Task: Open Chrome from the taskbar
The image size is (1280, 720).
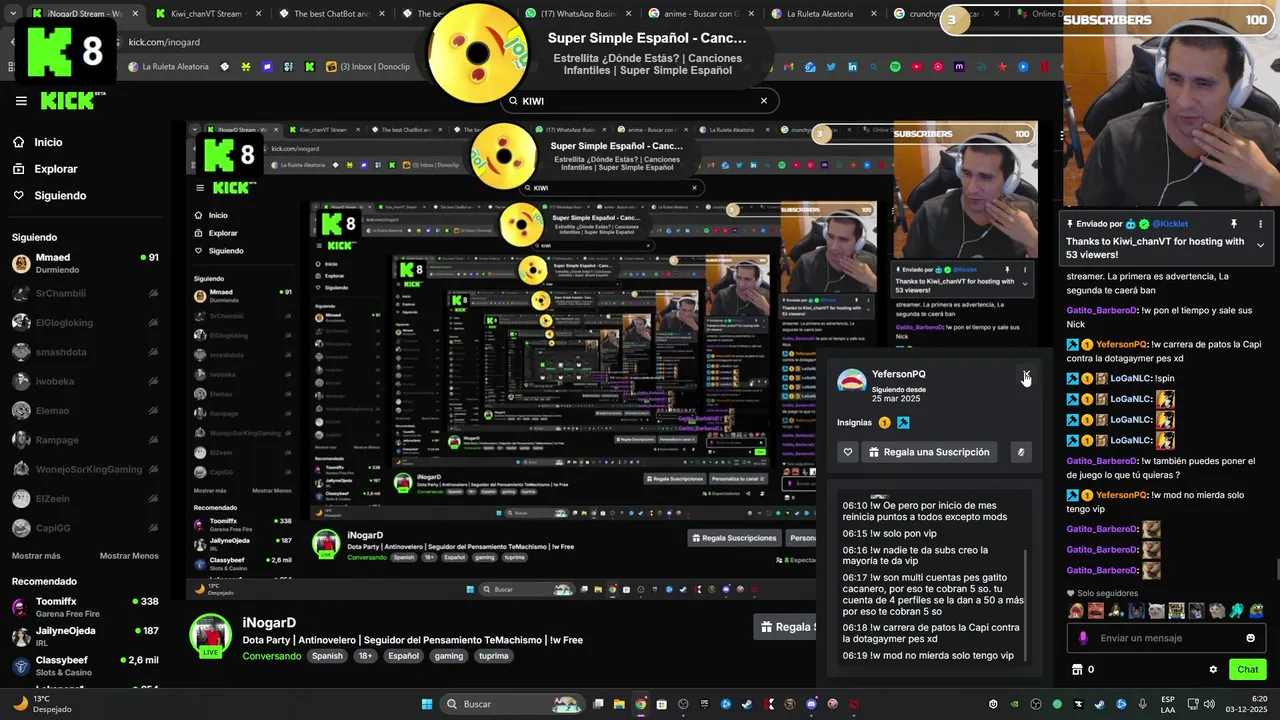Action: pos(641,704)
